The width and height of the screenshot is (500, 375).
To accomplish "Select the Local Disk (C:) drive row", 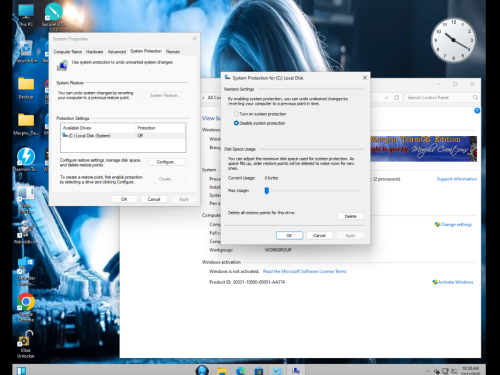I will tap(123, 136).
